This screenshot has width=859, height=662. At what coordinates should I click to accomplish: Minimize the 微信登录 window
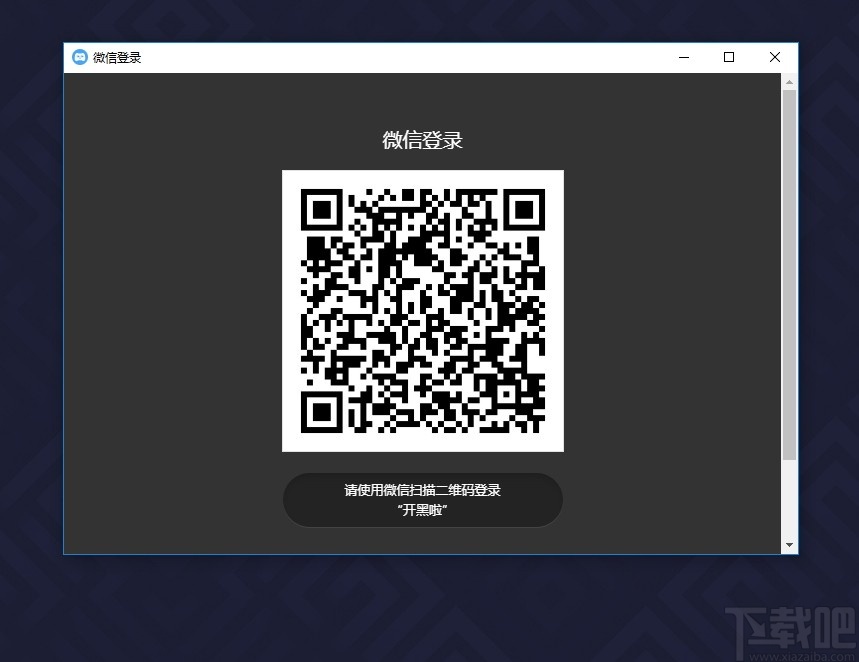pos(683,57)
